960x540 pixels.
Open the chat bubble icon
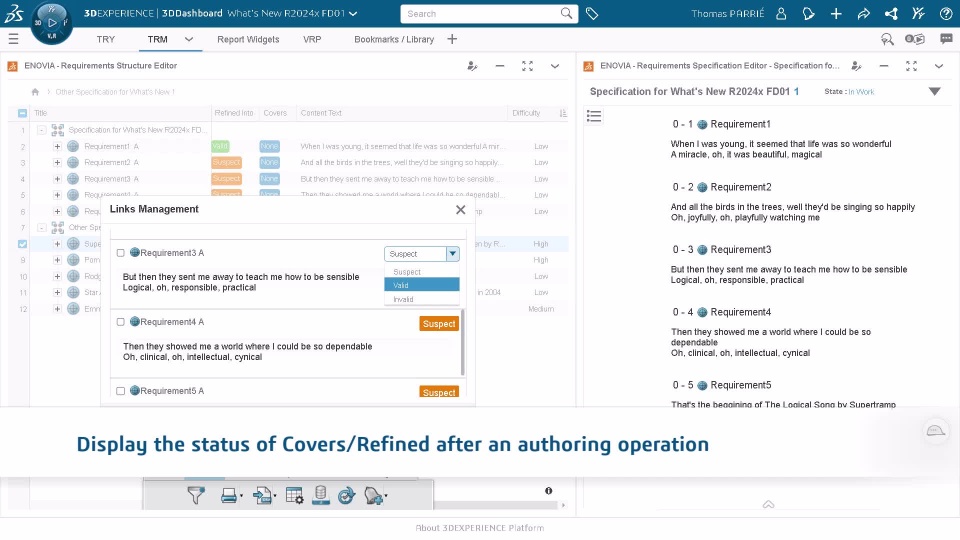click(946, 39)
